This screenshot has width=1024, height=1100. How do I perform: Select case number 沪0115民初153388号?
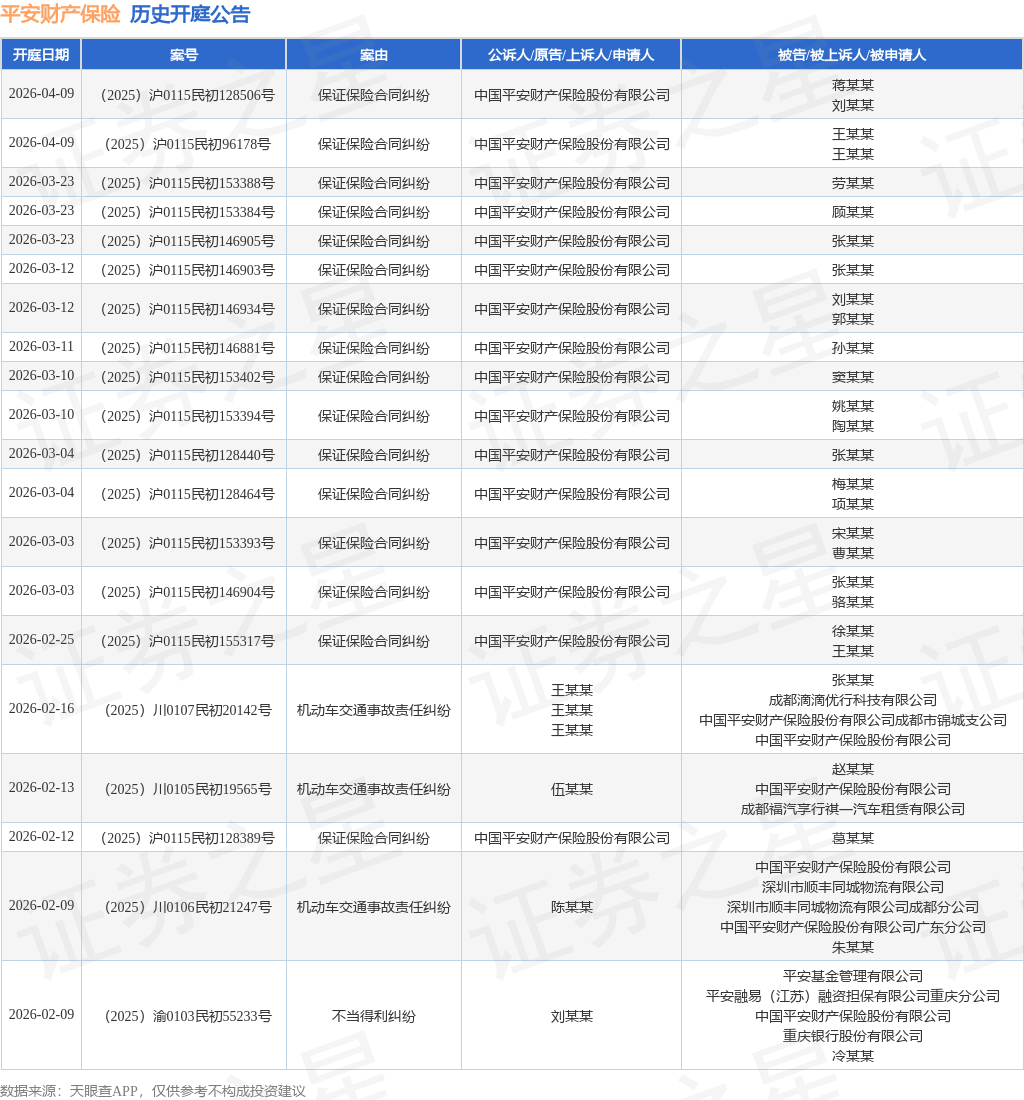[187, 183]
